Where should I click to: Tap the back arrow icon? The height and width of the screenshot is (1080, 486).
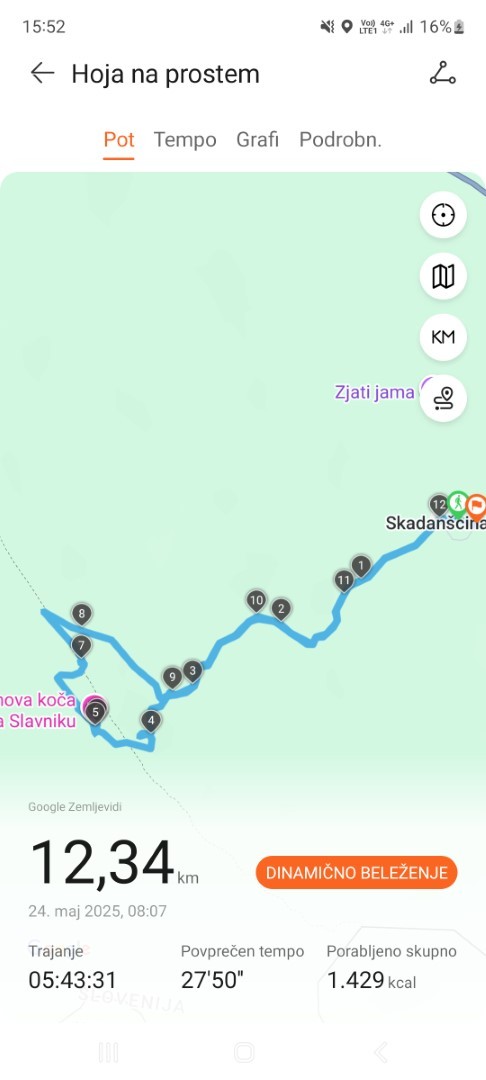(42, 73)
